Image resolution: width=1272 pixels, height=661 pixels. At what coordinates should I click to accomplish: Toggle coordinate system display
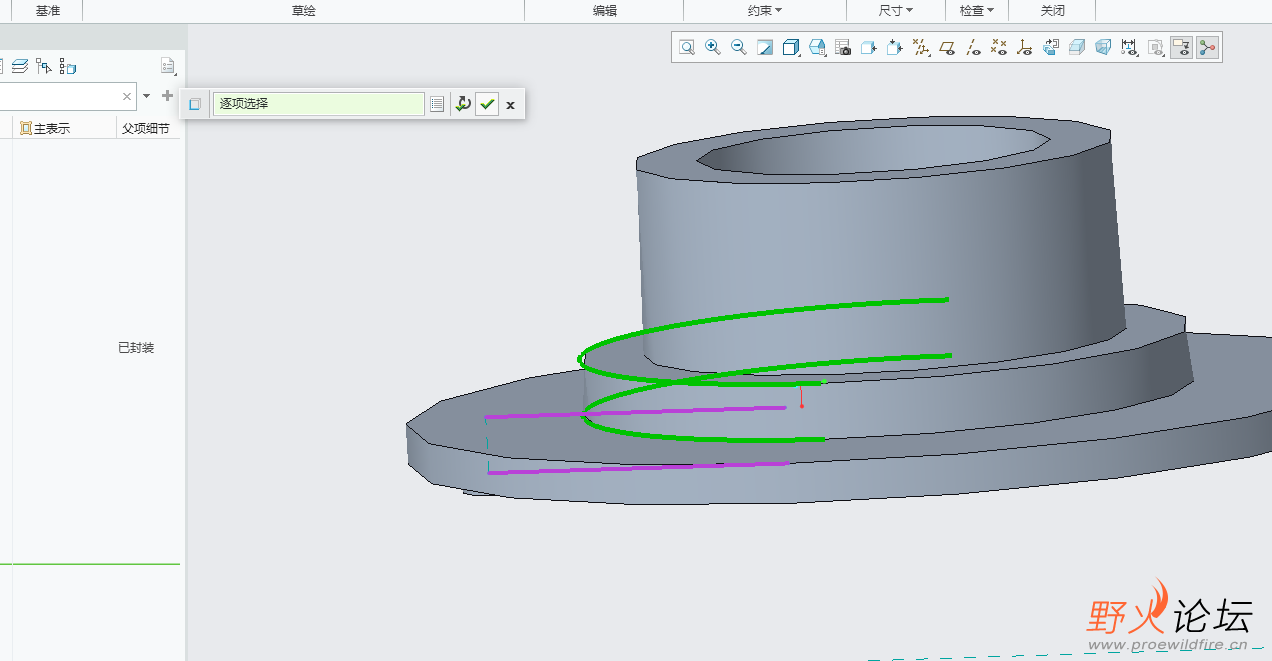(x=1025, y=47)
